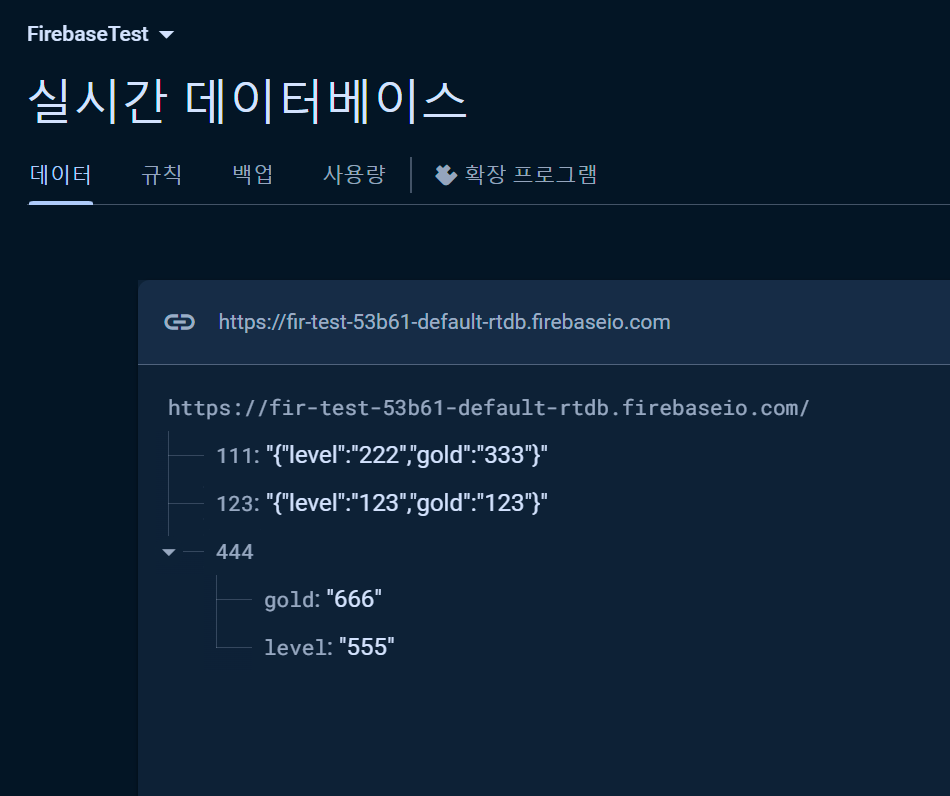This screenshot has width=950, height=796.
Task: Open the 사용량 tab
Action: [x=354, y=175]
